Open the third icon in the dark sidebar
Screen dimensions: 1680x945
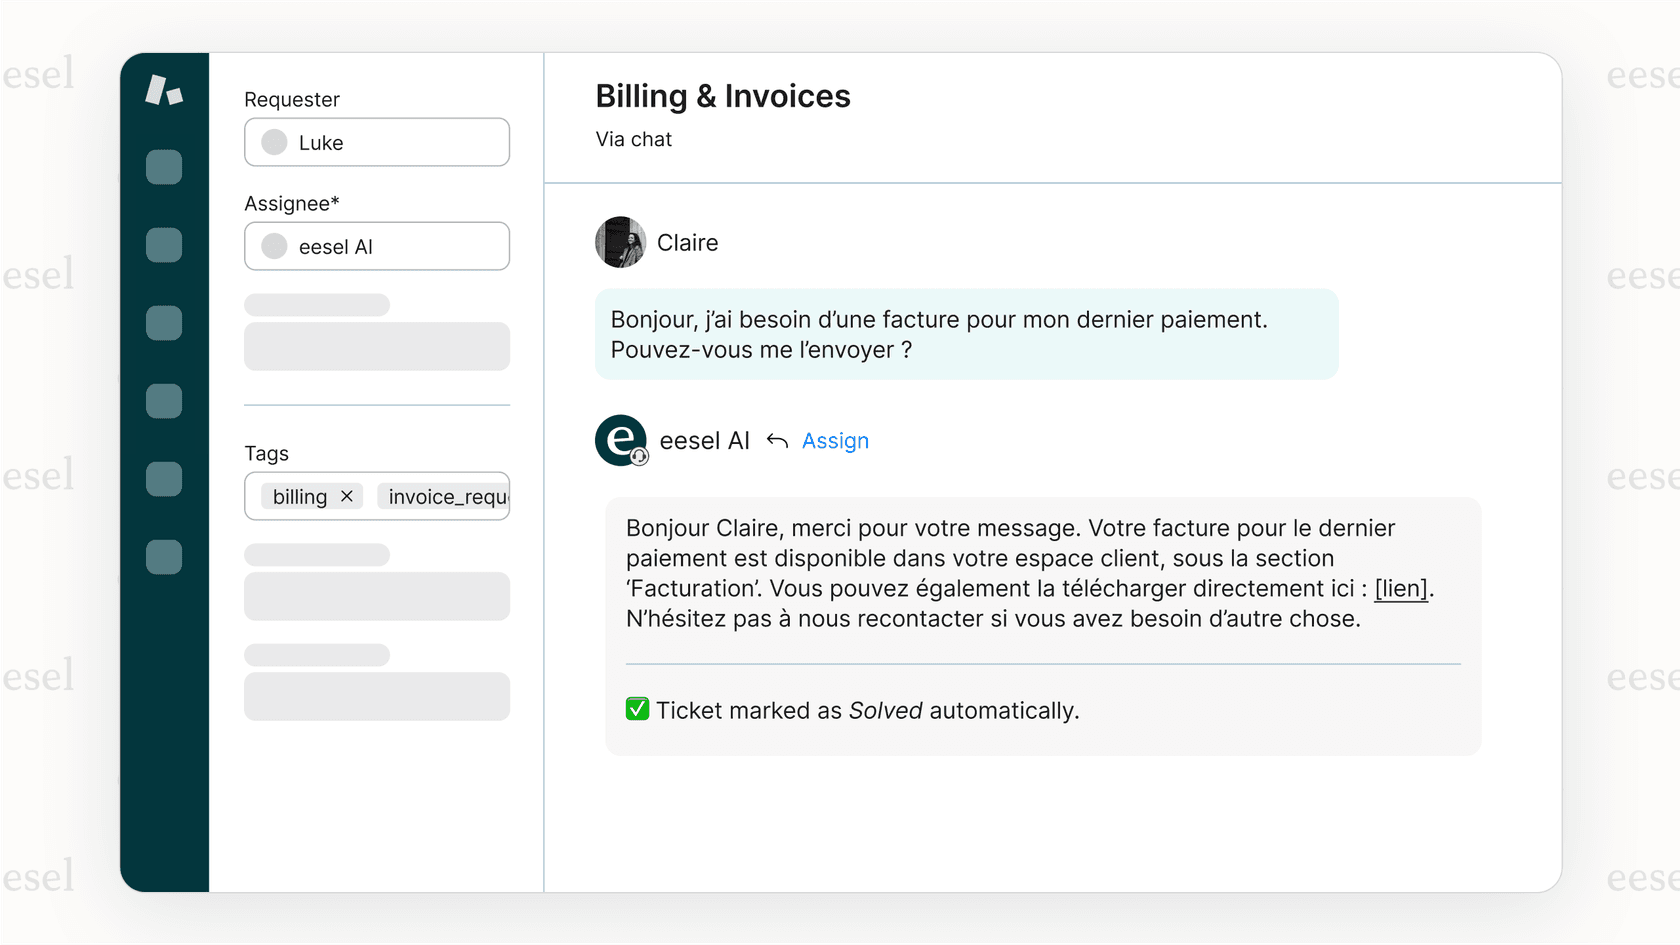pos(164,323)
